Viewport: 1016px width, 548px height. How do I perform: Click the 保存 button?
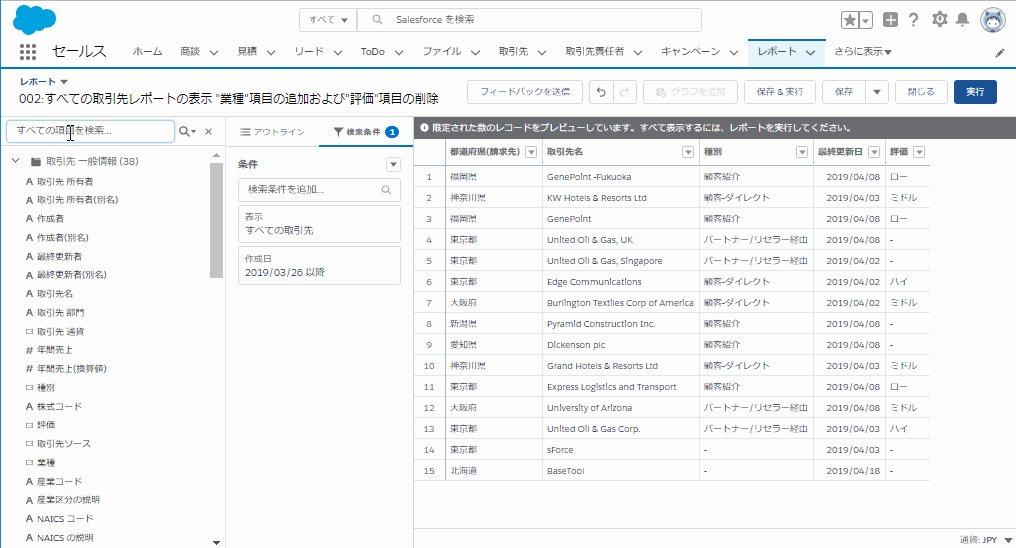coord(844,92)
